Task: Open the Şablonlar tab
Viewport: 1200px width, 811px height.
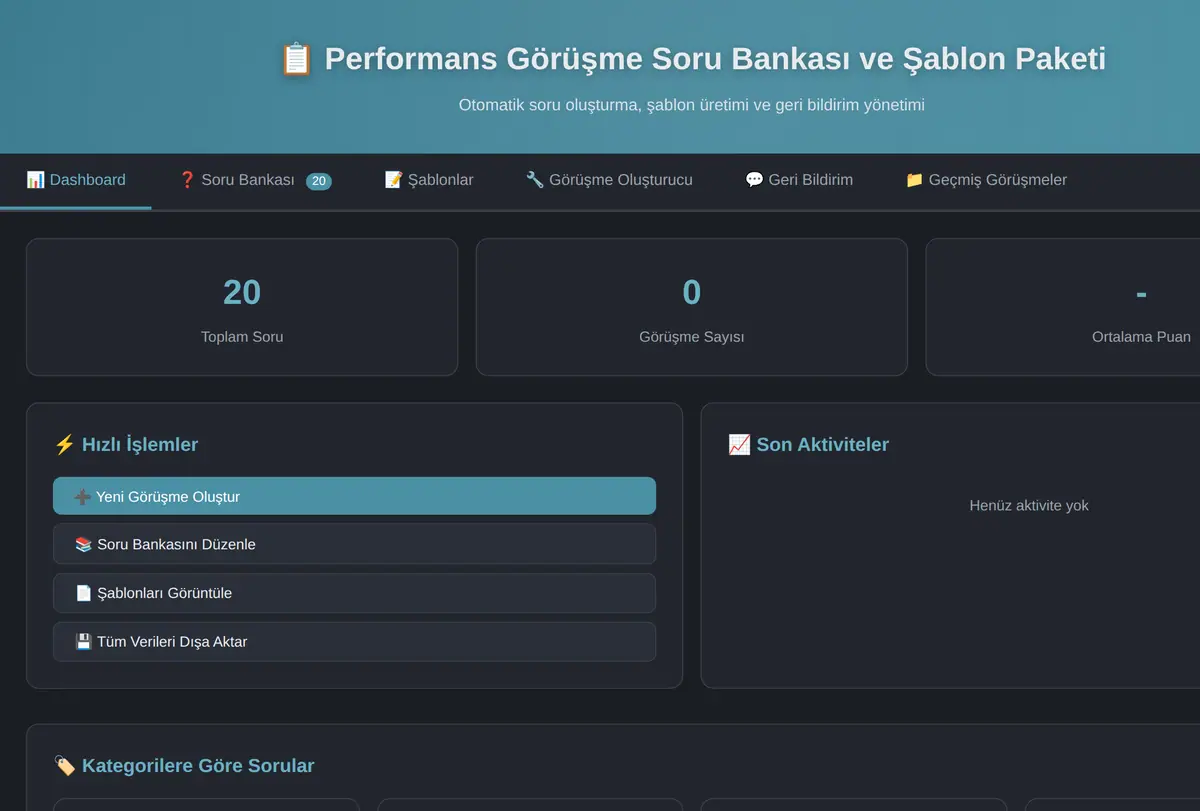Action: tap(429, 180)
